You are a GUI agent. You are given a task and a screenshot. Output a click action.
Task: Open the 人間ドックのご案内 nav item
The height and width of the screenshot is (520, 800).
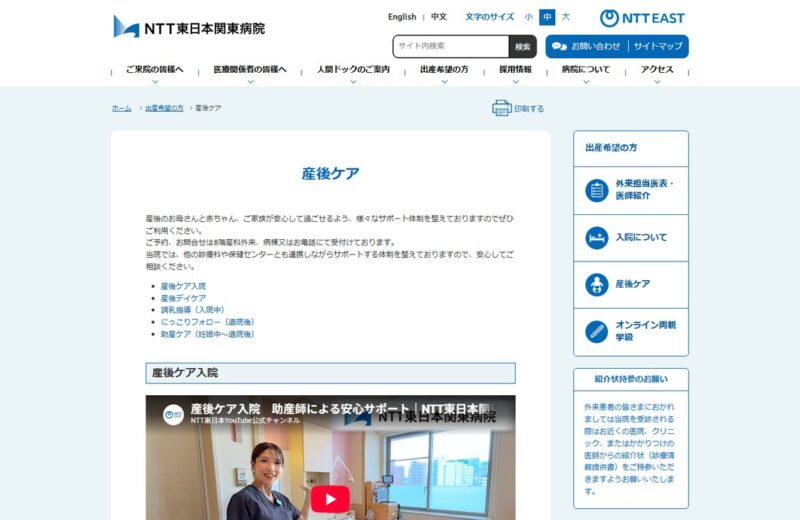tap(353, 69)
